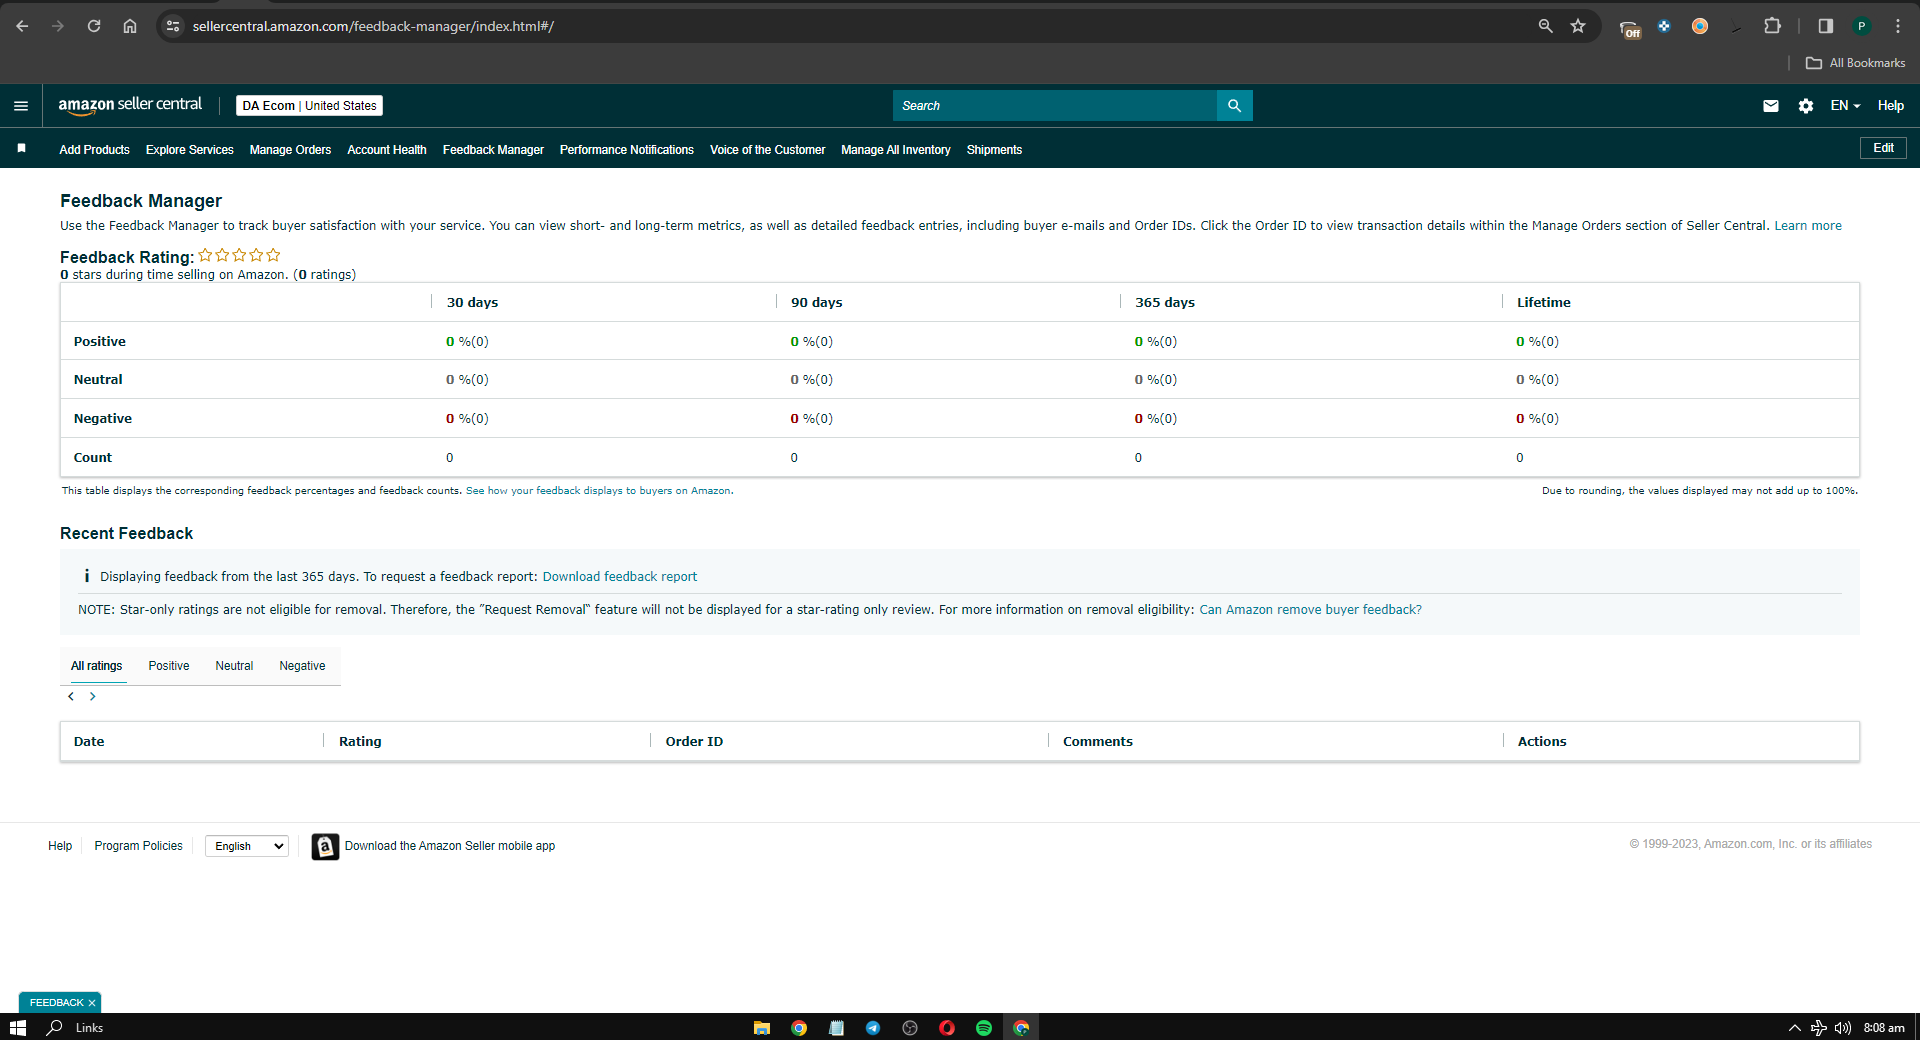Reload the page

tap(94, 26)
